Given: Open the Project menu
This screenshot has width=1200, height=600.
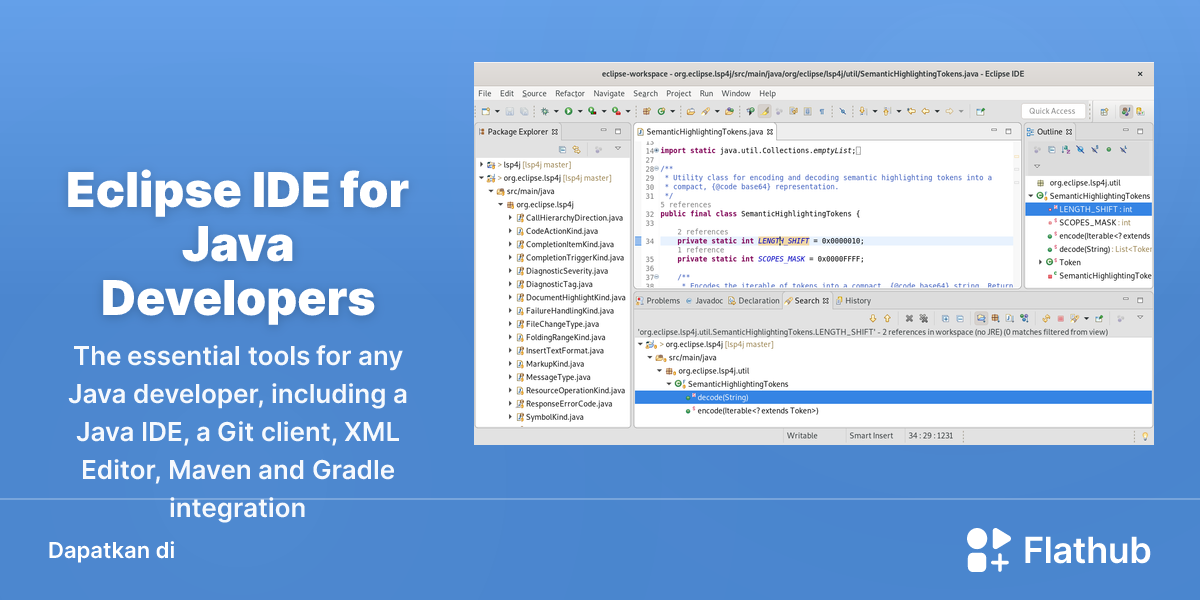Looking at the screenshot, I should click(x=679, y=93).
